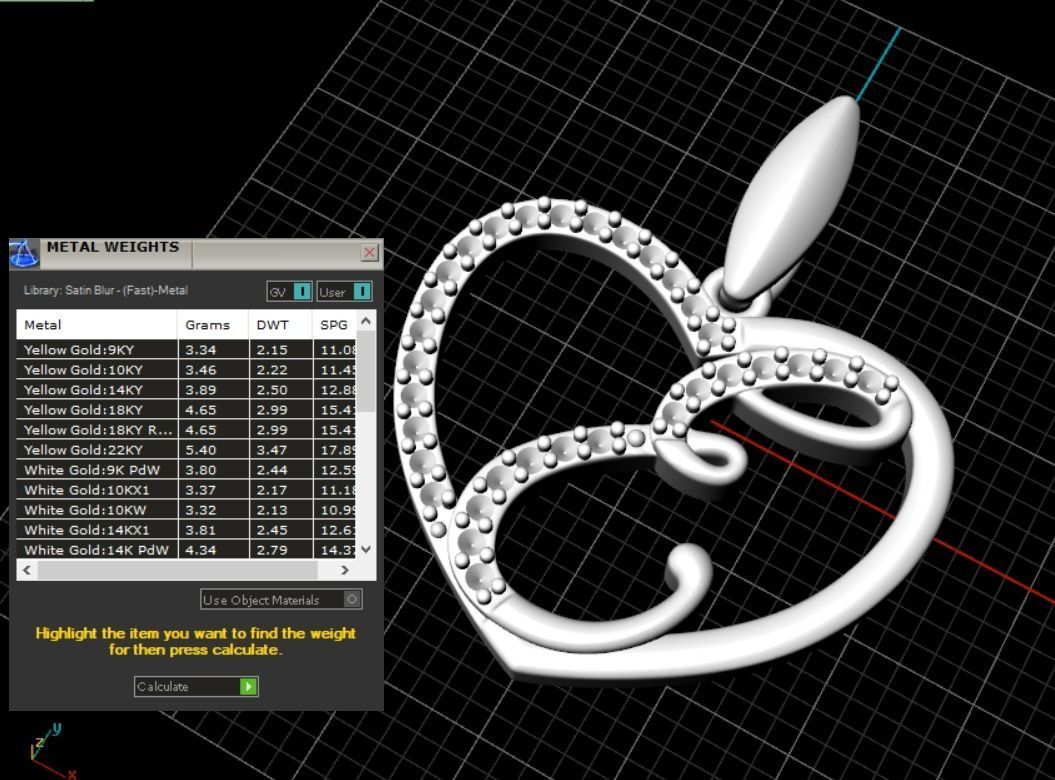Image resolution: width=1055 pixels, height=780 pixels.
Task: Click the 5.40 grams value
Action: click(x=201, y=450)
